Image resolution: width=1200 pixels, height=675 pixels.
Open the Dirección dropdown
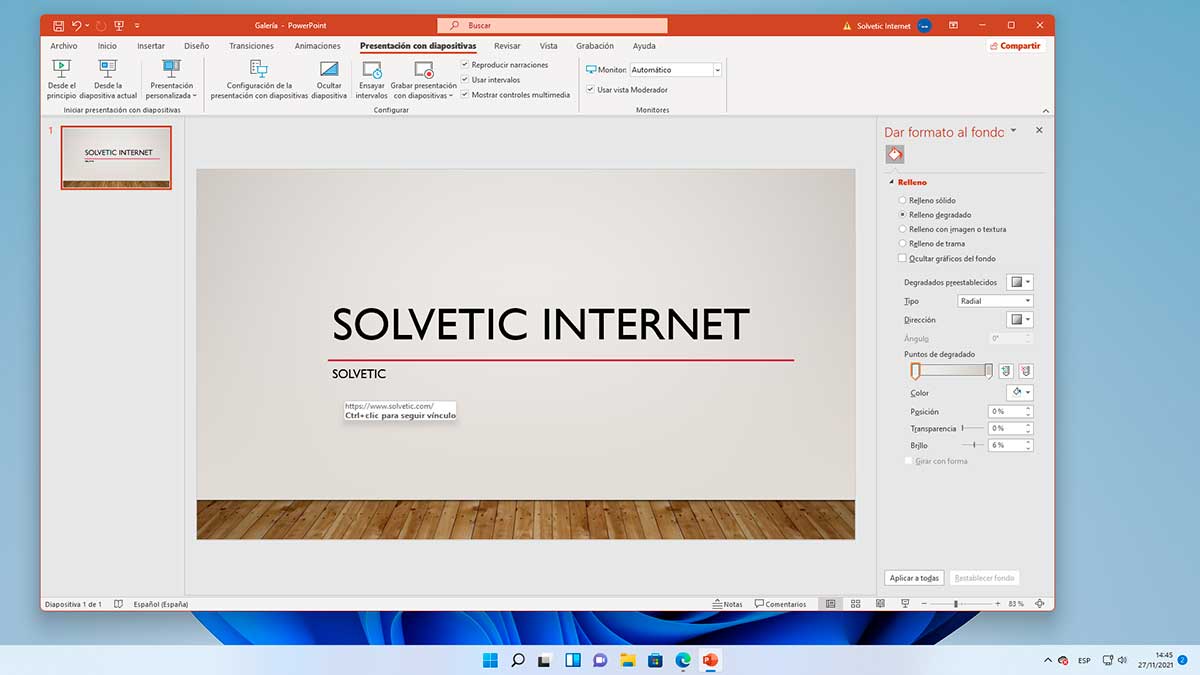coord(1020,320)
